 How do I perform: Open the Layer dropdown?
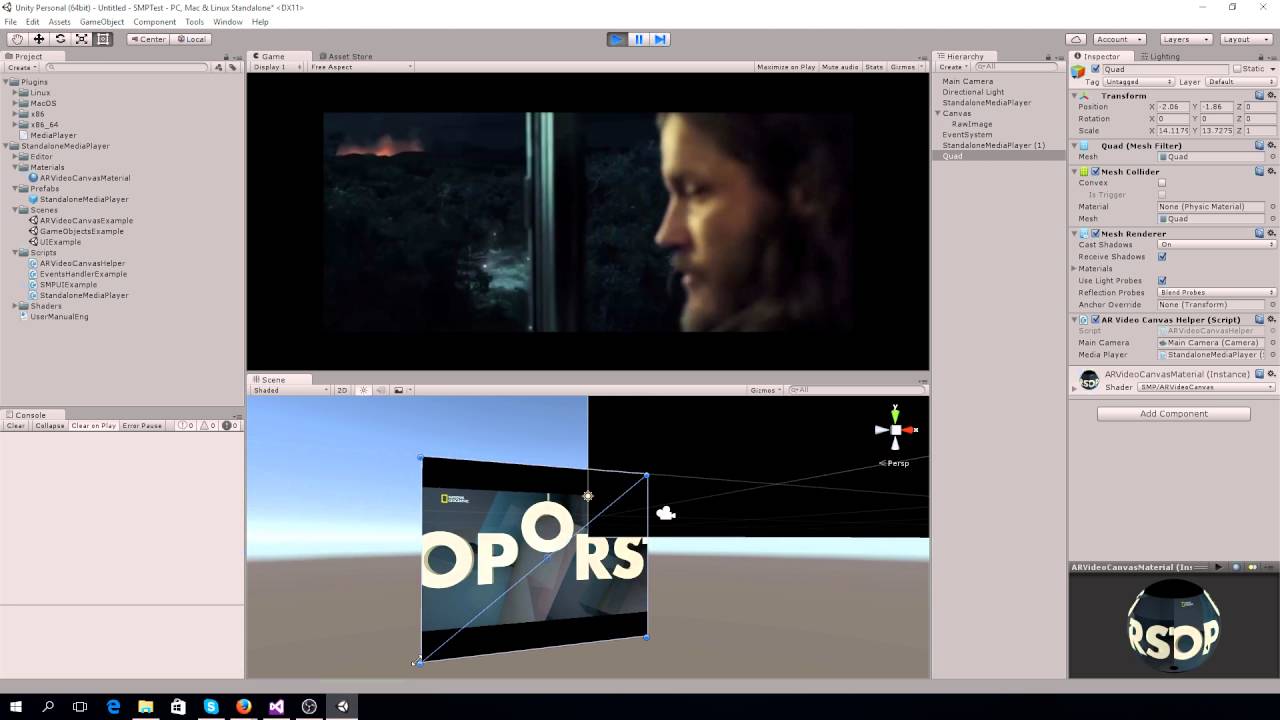click(x=1241, y=82)
